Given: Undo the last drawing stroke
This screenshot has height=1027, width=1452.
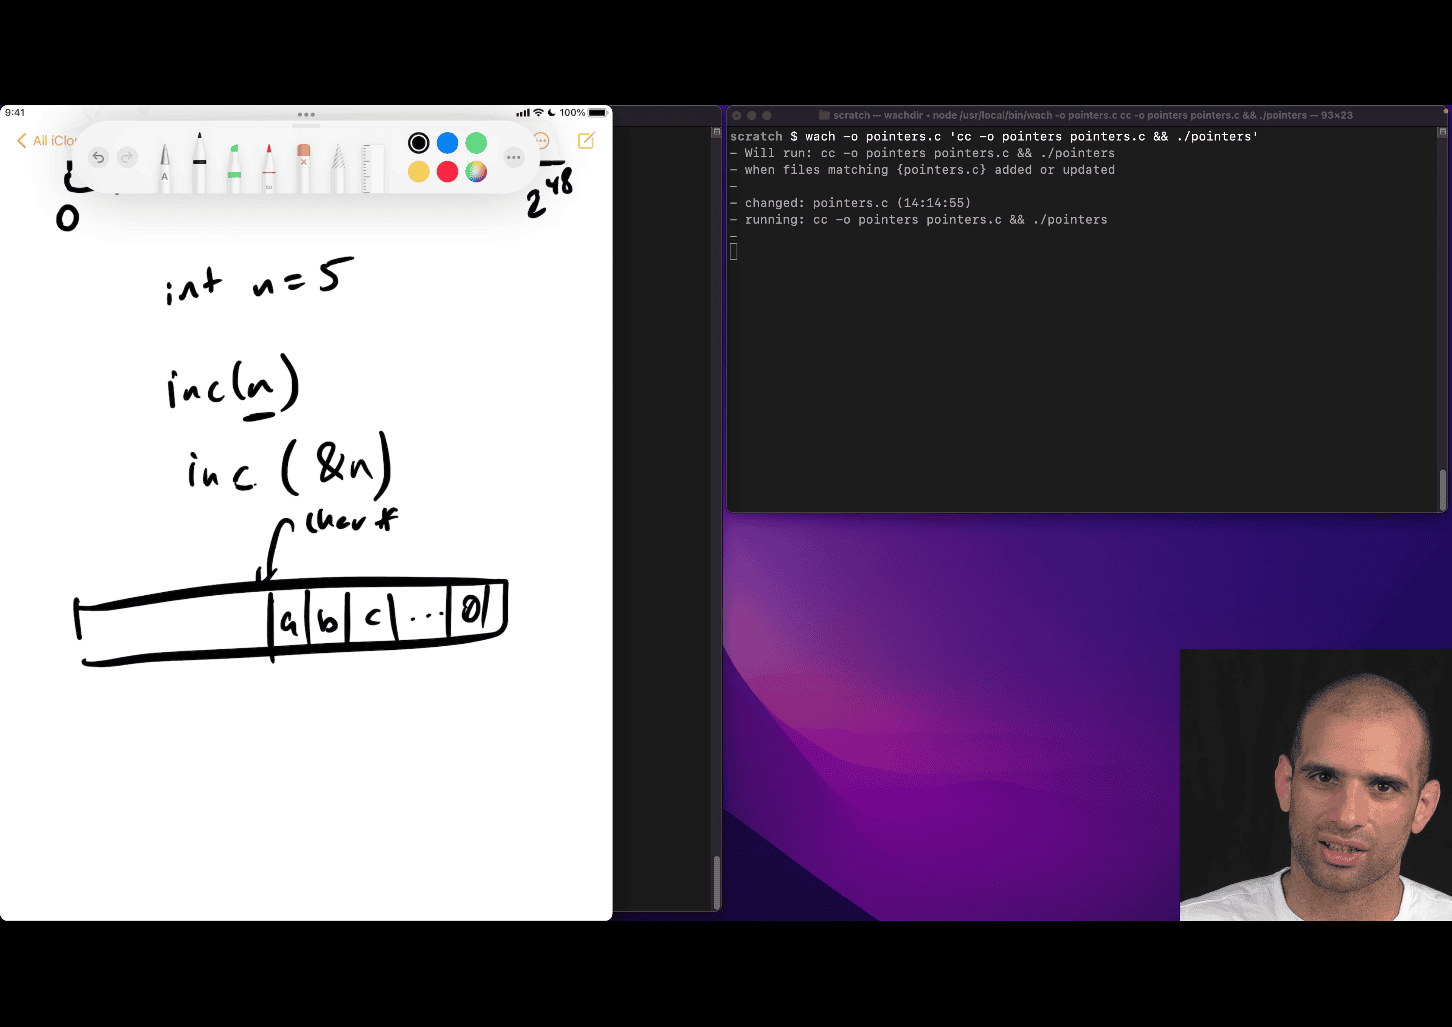Looking at the screenshot, I should 98,157.
